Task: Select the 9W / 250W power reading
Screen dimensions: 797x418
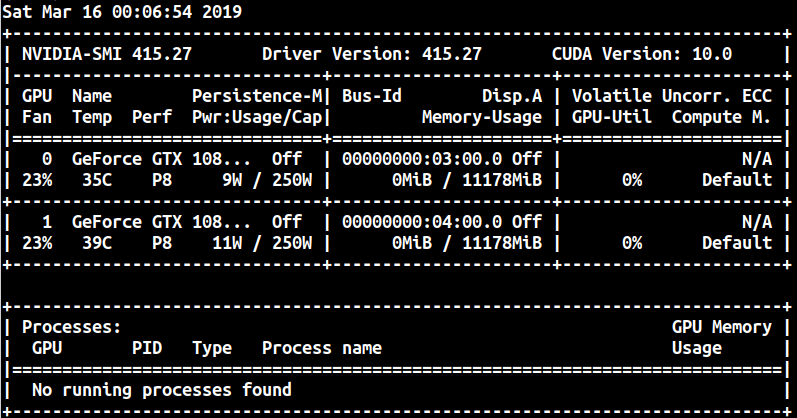Action: (x=266, y=180)
